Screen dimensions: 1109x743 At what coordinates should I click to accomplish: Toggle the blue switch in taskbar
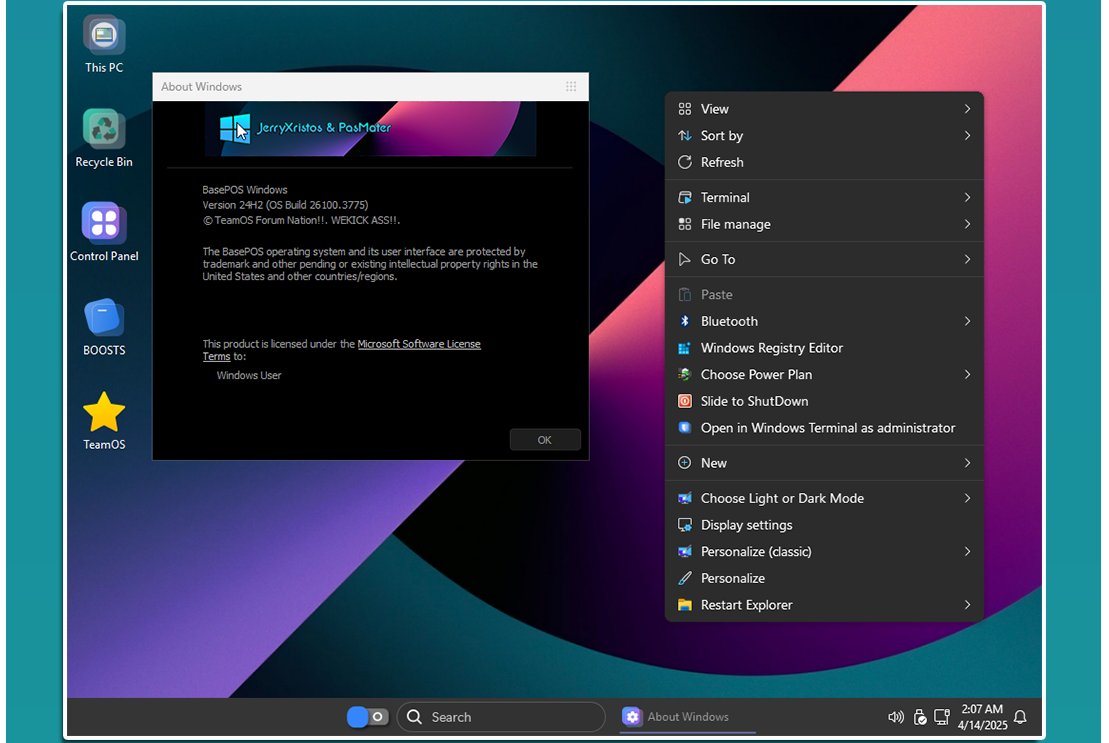pyautogui.click(x=367, y=717)
